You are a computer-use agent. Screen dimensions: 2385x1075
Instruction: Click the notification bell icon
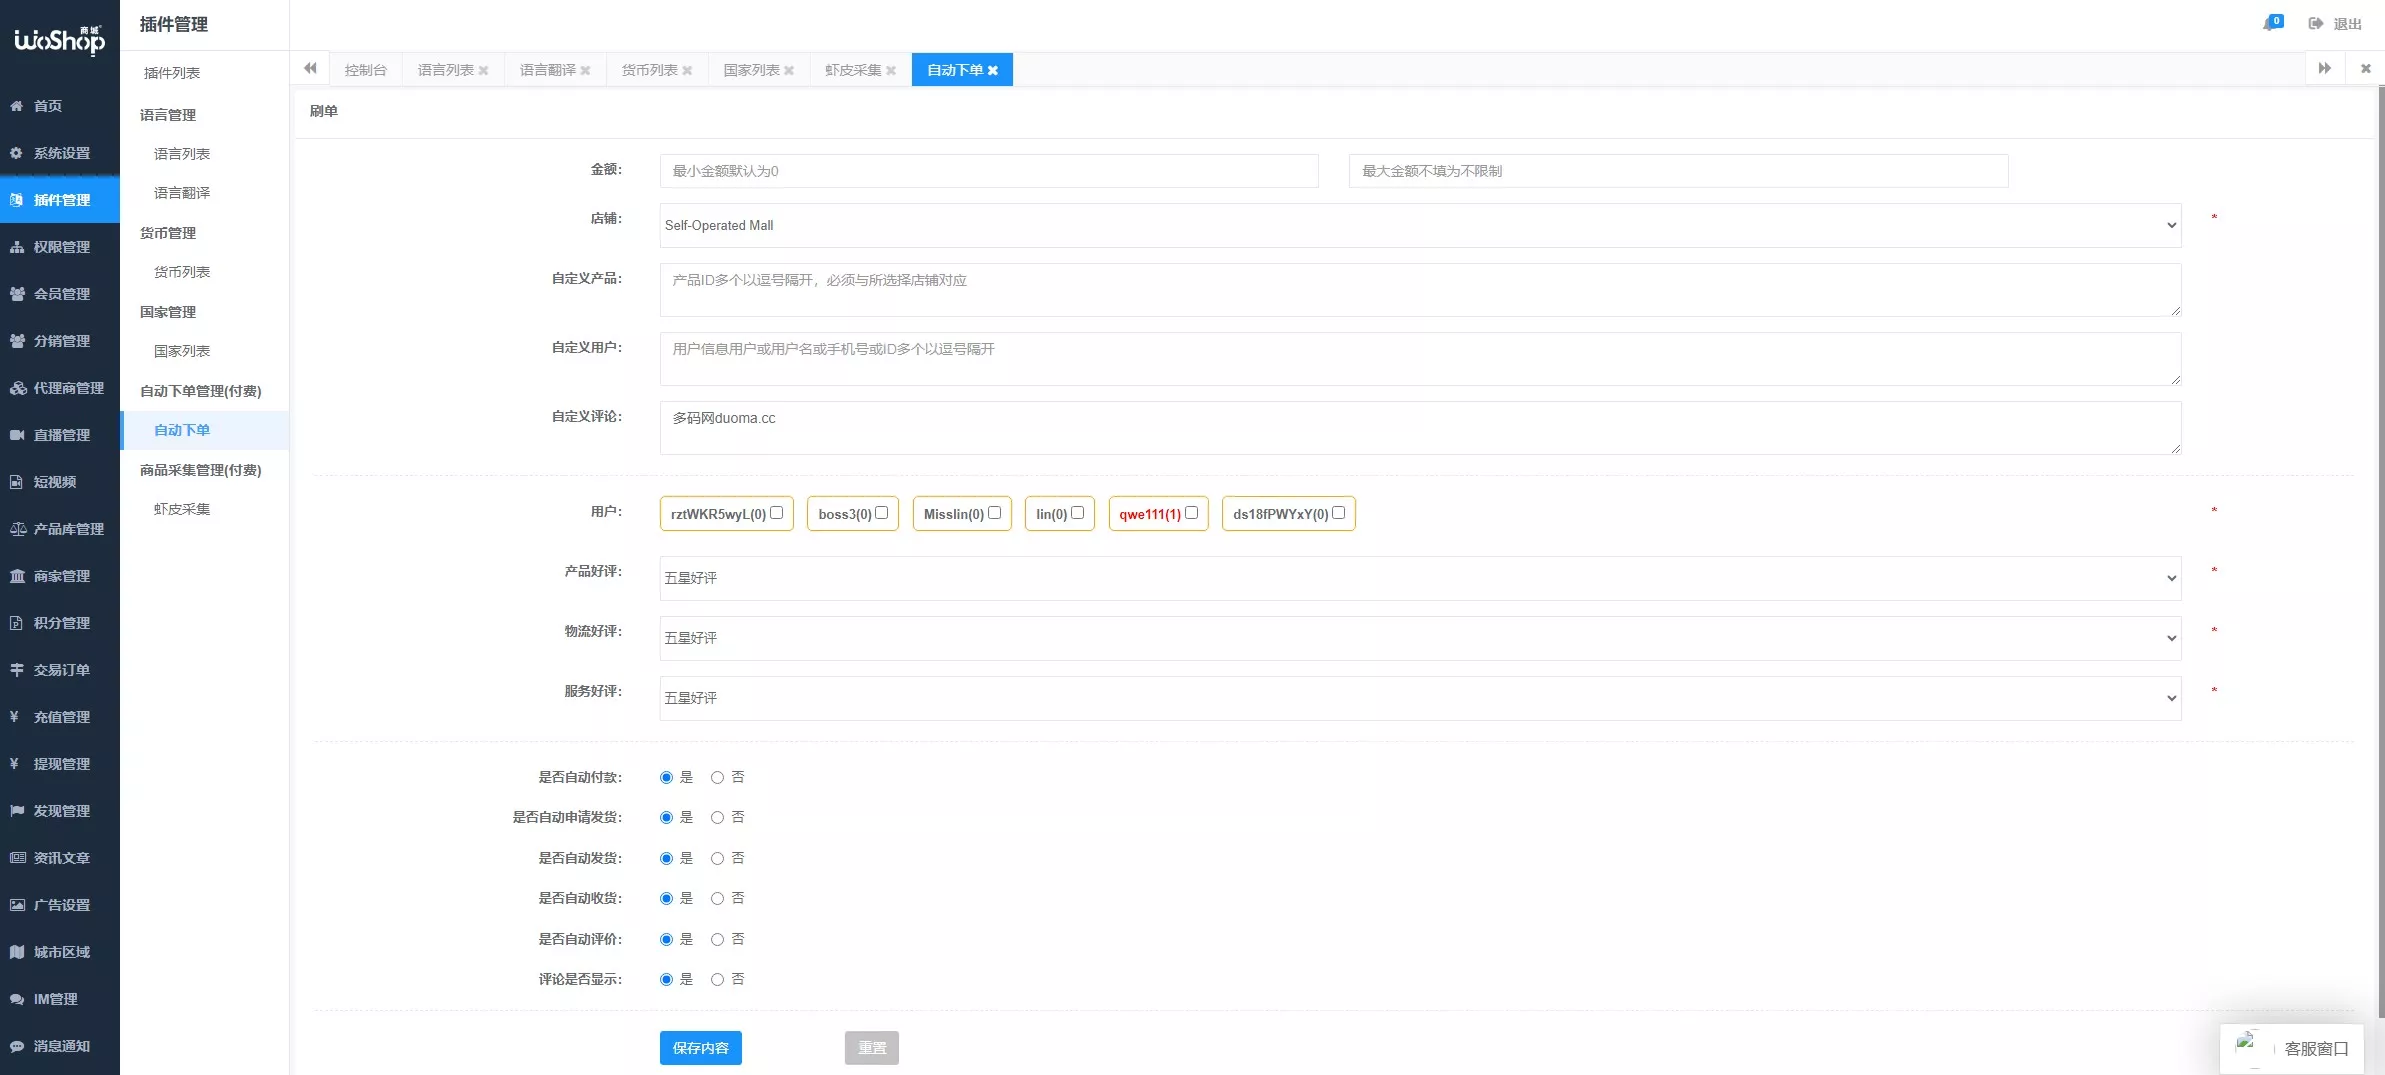point(2270,21)
